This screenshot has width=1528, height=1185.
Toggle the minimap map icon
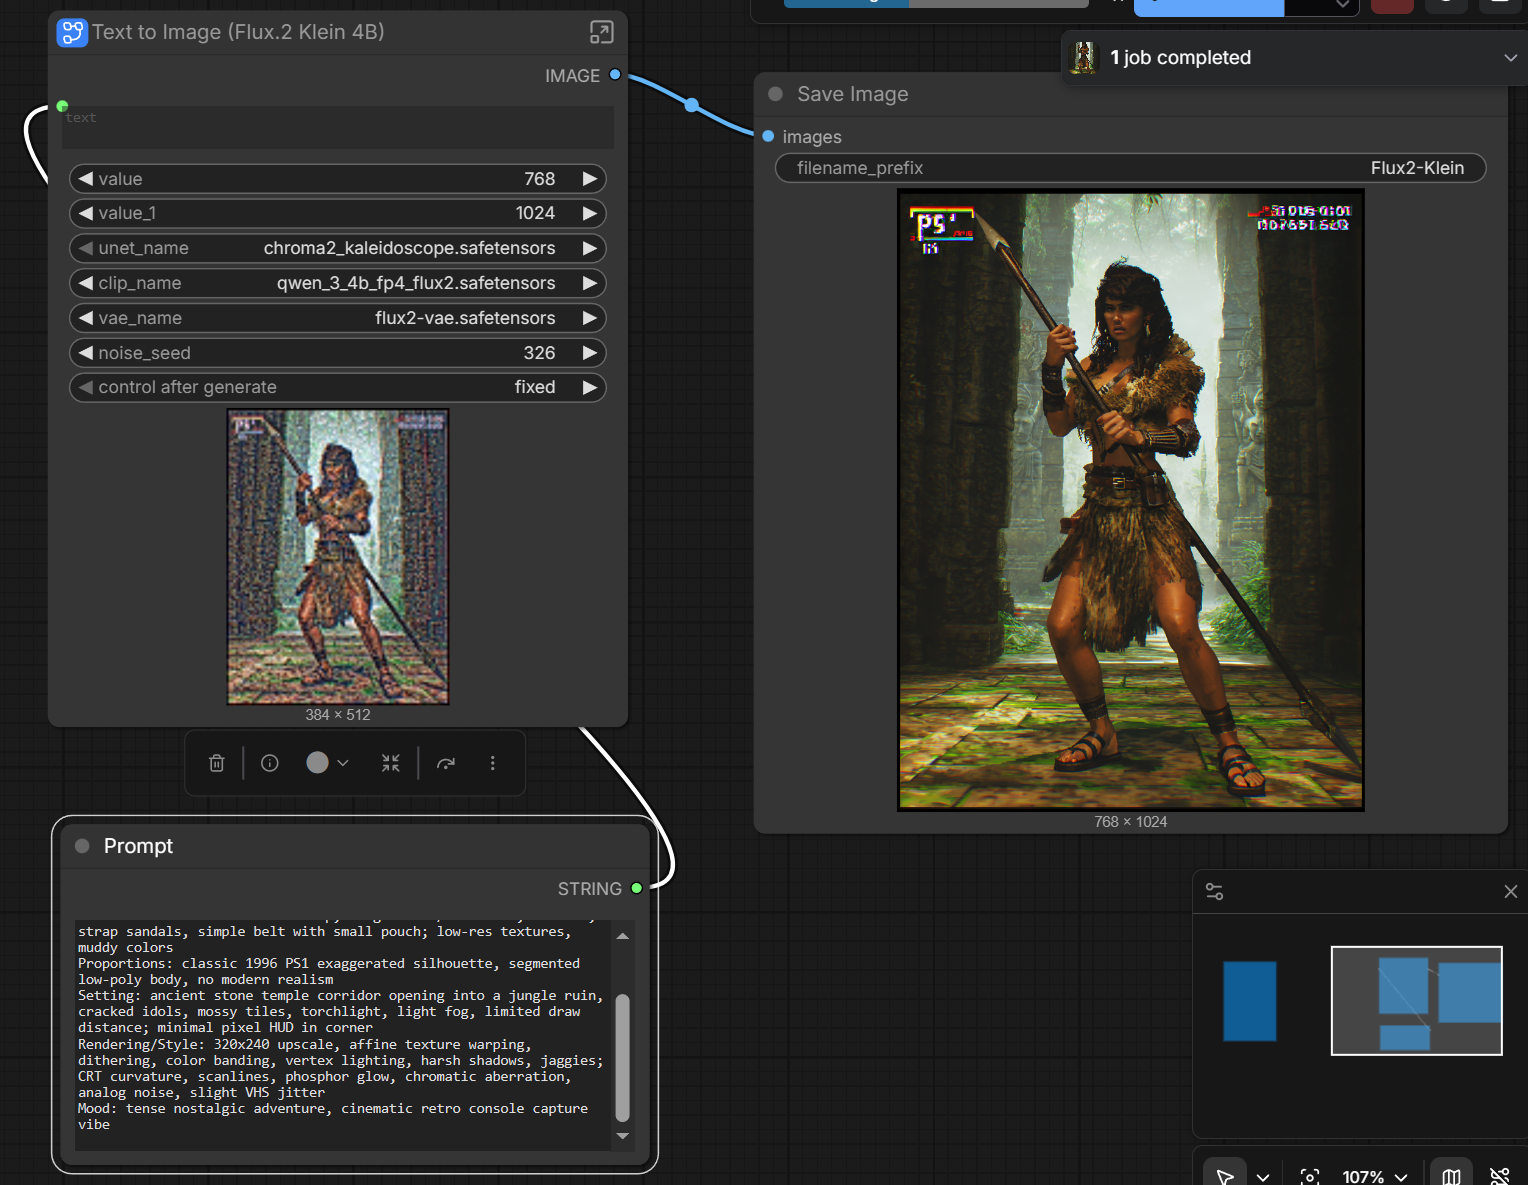tap(1451, 1176)
